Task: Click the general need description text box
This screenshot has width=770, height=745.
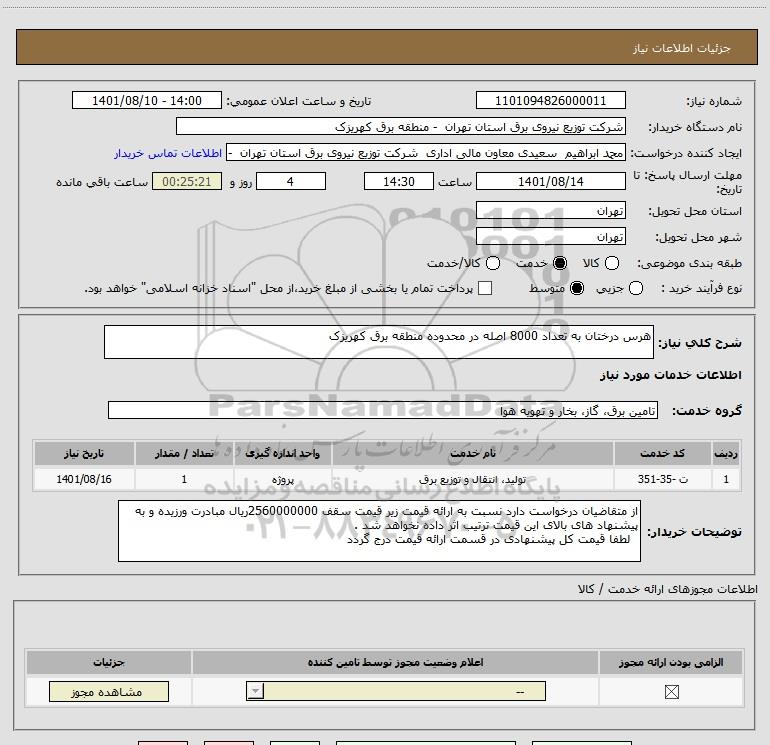Action: tap(379, 342)
